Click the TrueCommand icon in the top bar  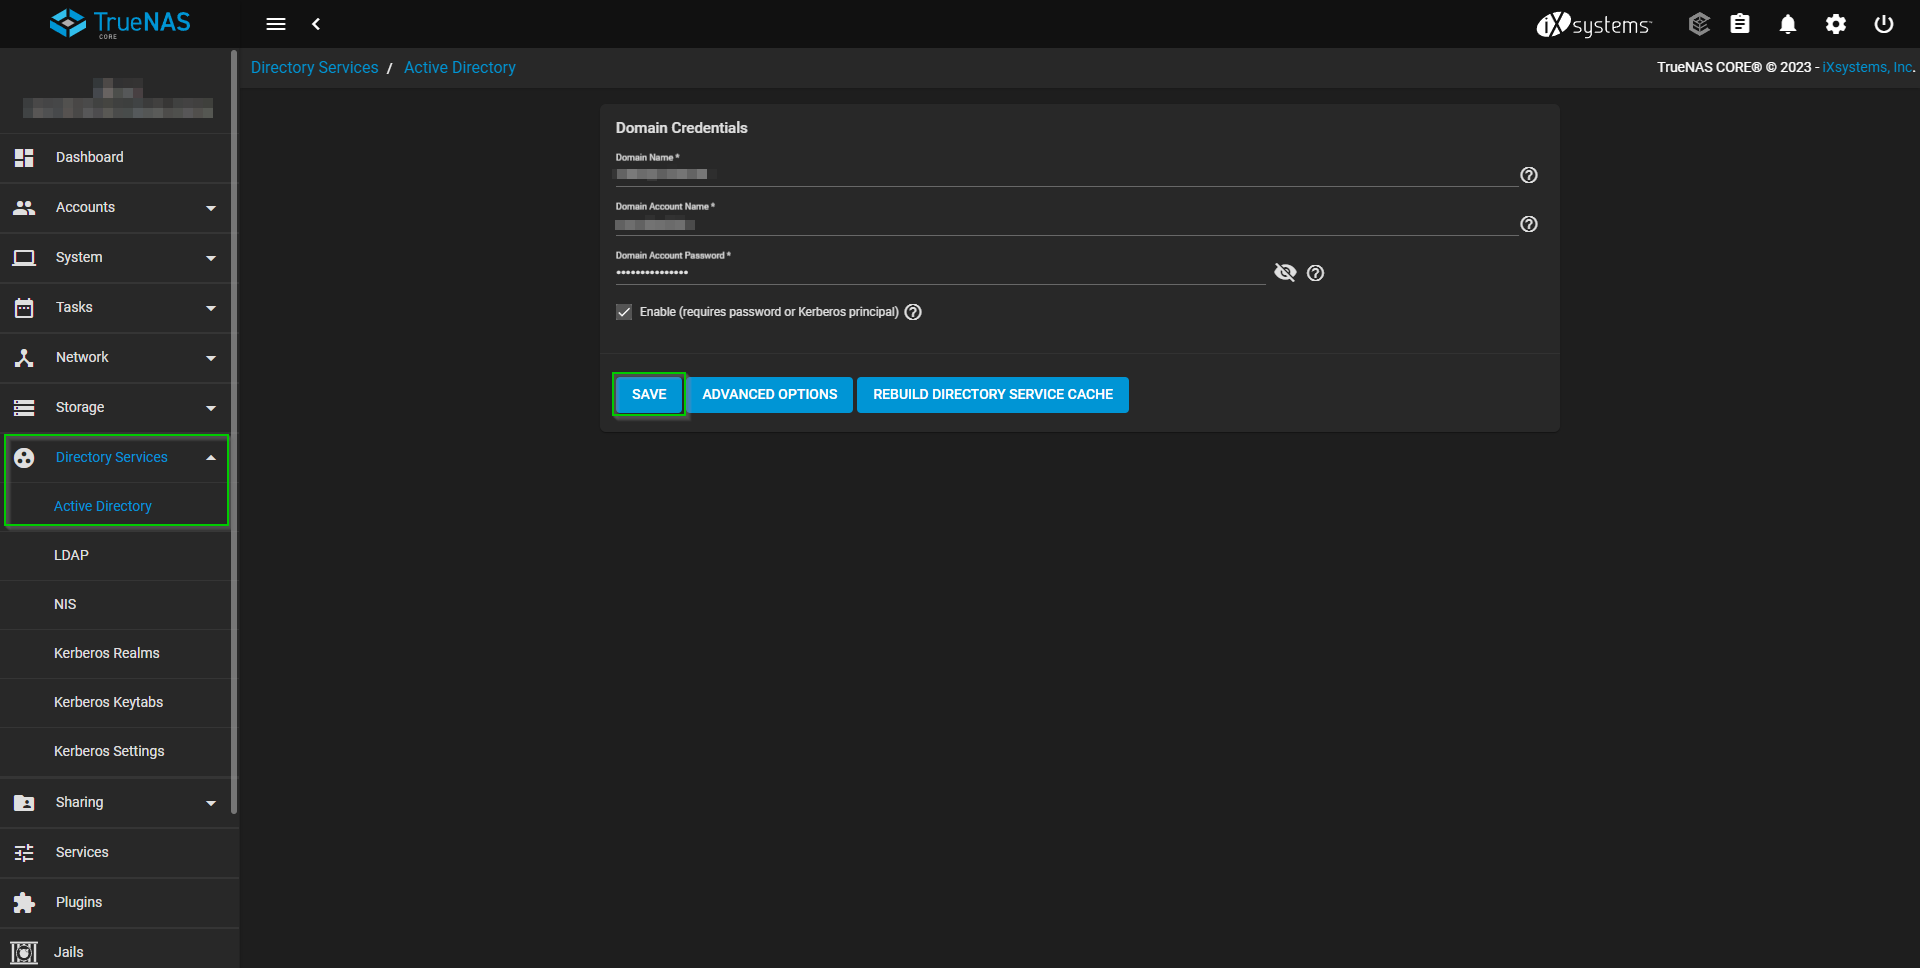coord(1698,24)
